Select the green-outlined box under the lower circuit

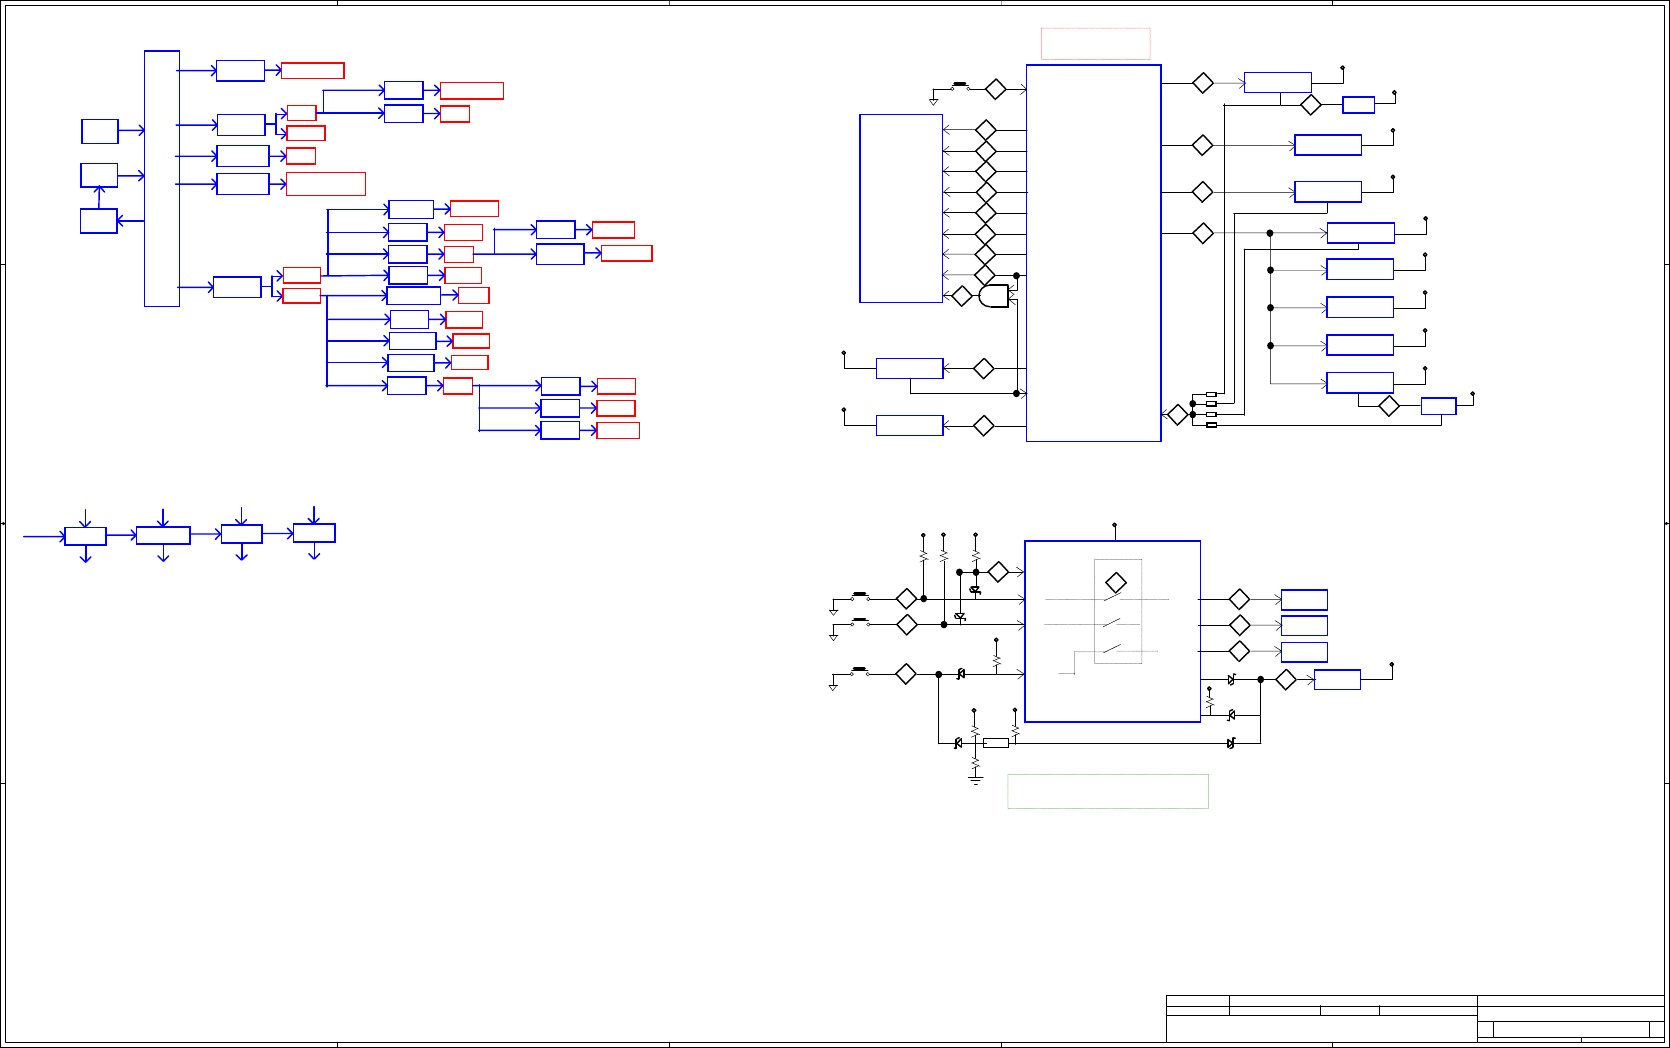click(1108, 791)
